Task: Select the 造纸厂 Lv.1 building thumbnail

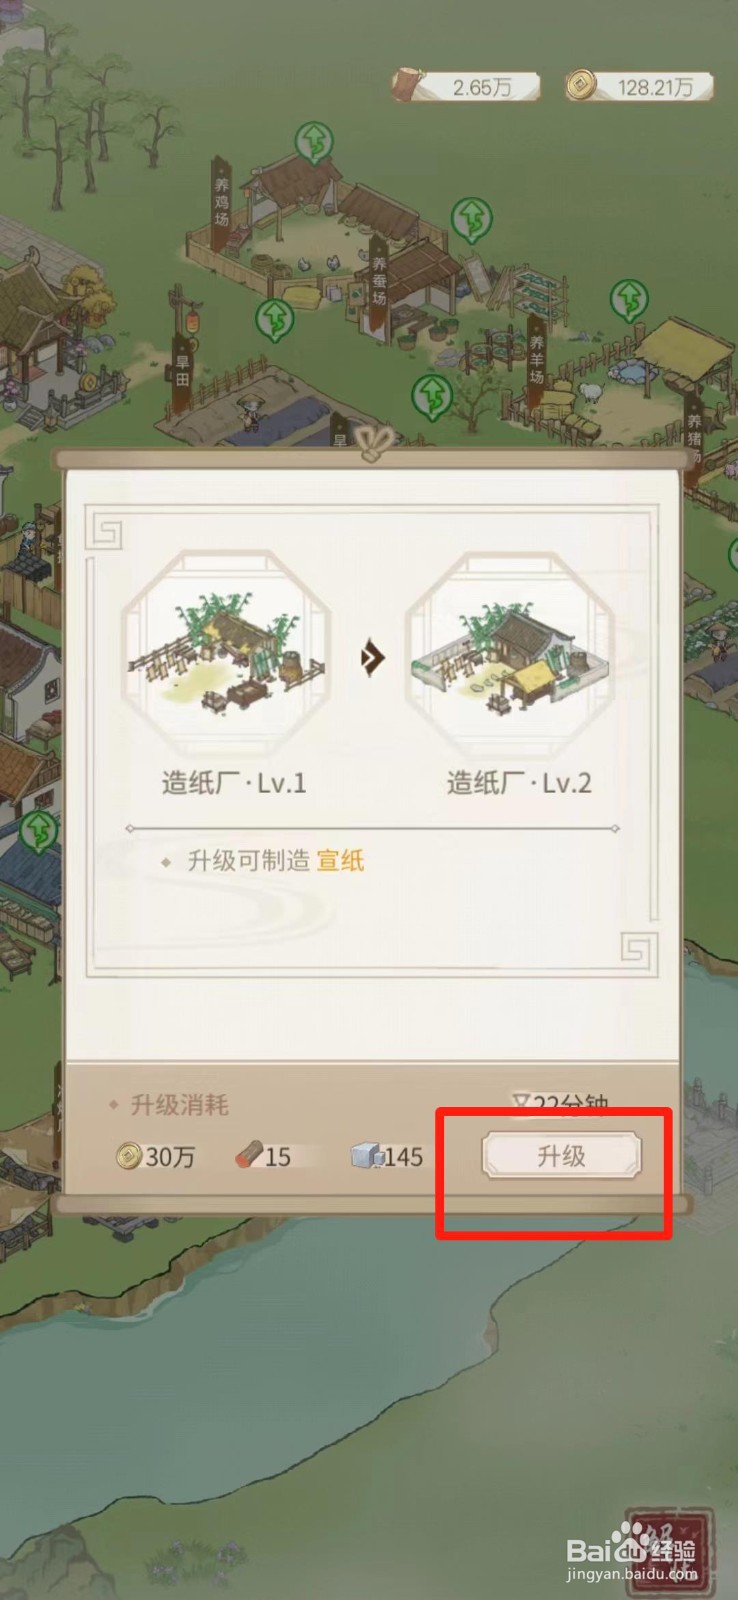Action: click(226, 654)
